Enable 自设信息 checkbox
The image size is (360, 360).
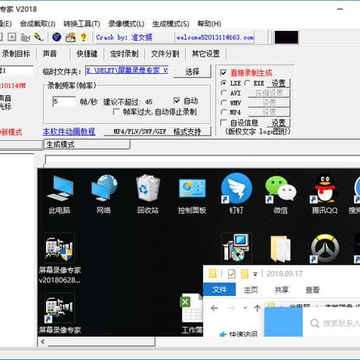[224, 122]
